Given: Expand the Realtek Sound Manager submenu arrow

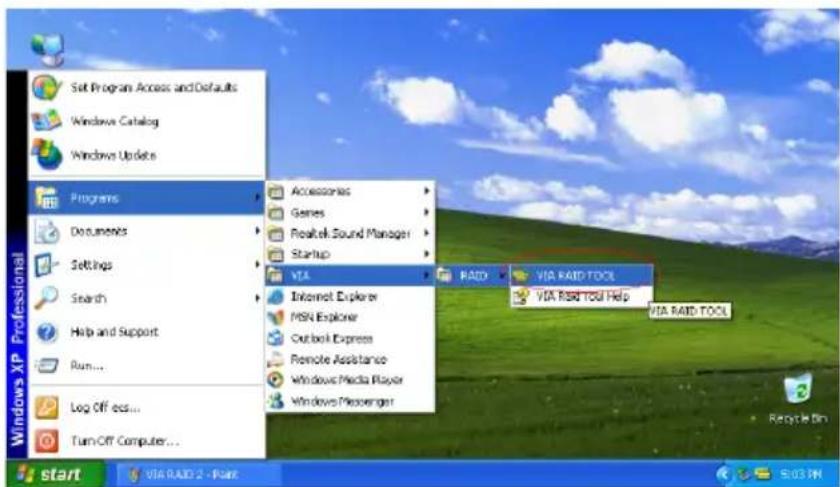Looking at the screenshot, I should click(x=426, y=233).
